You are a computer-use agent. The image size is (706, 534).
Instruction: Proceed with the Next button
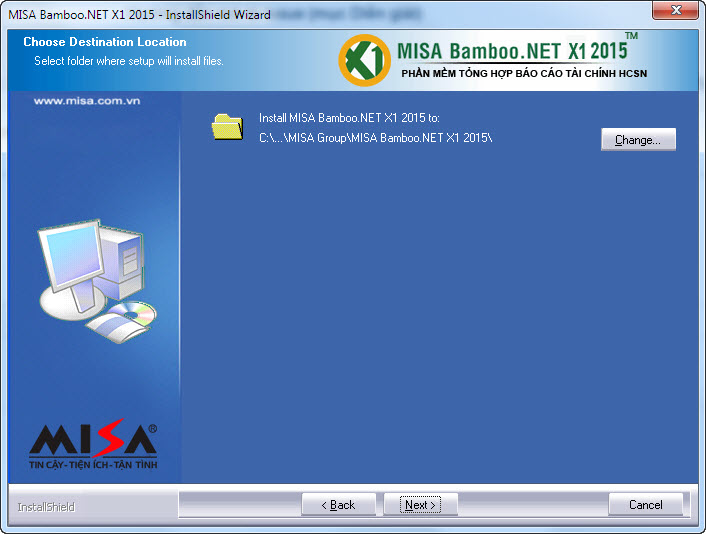[x=421, y=505]
